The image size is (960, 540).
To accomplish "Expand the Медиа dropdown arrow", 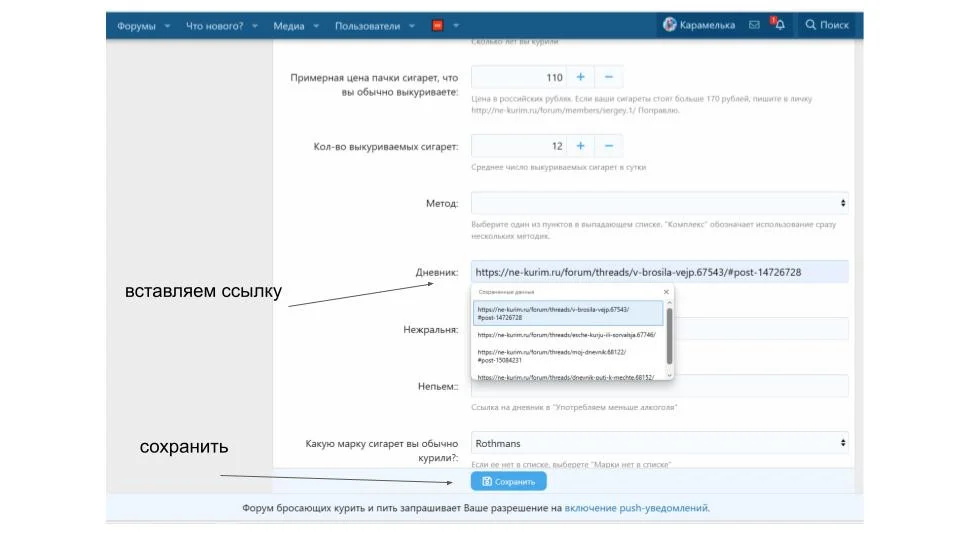I will tap(316, 26).
